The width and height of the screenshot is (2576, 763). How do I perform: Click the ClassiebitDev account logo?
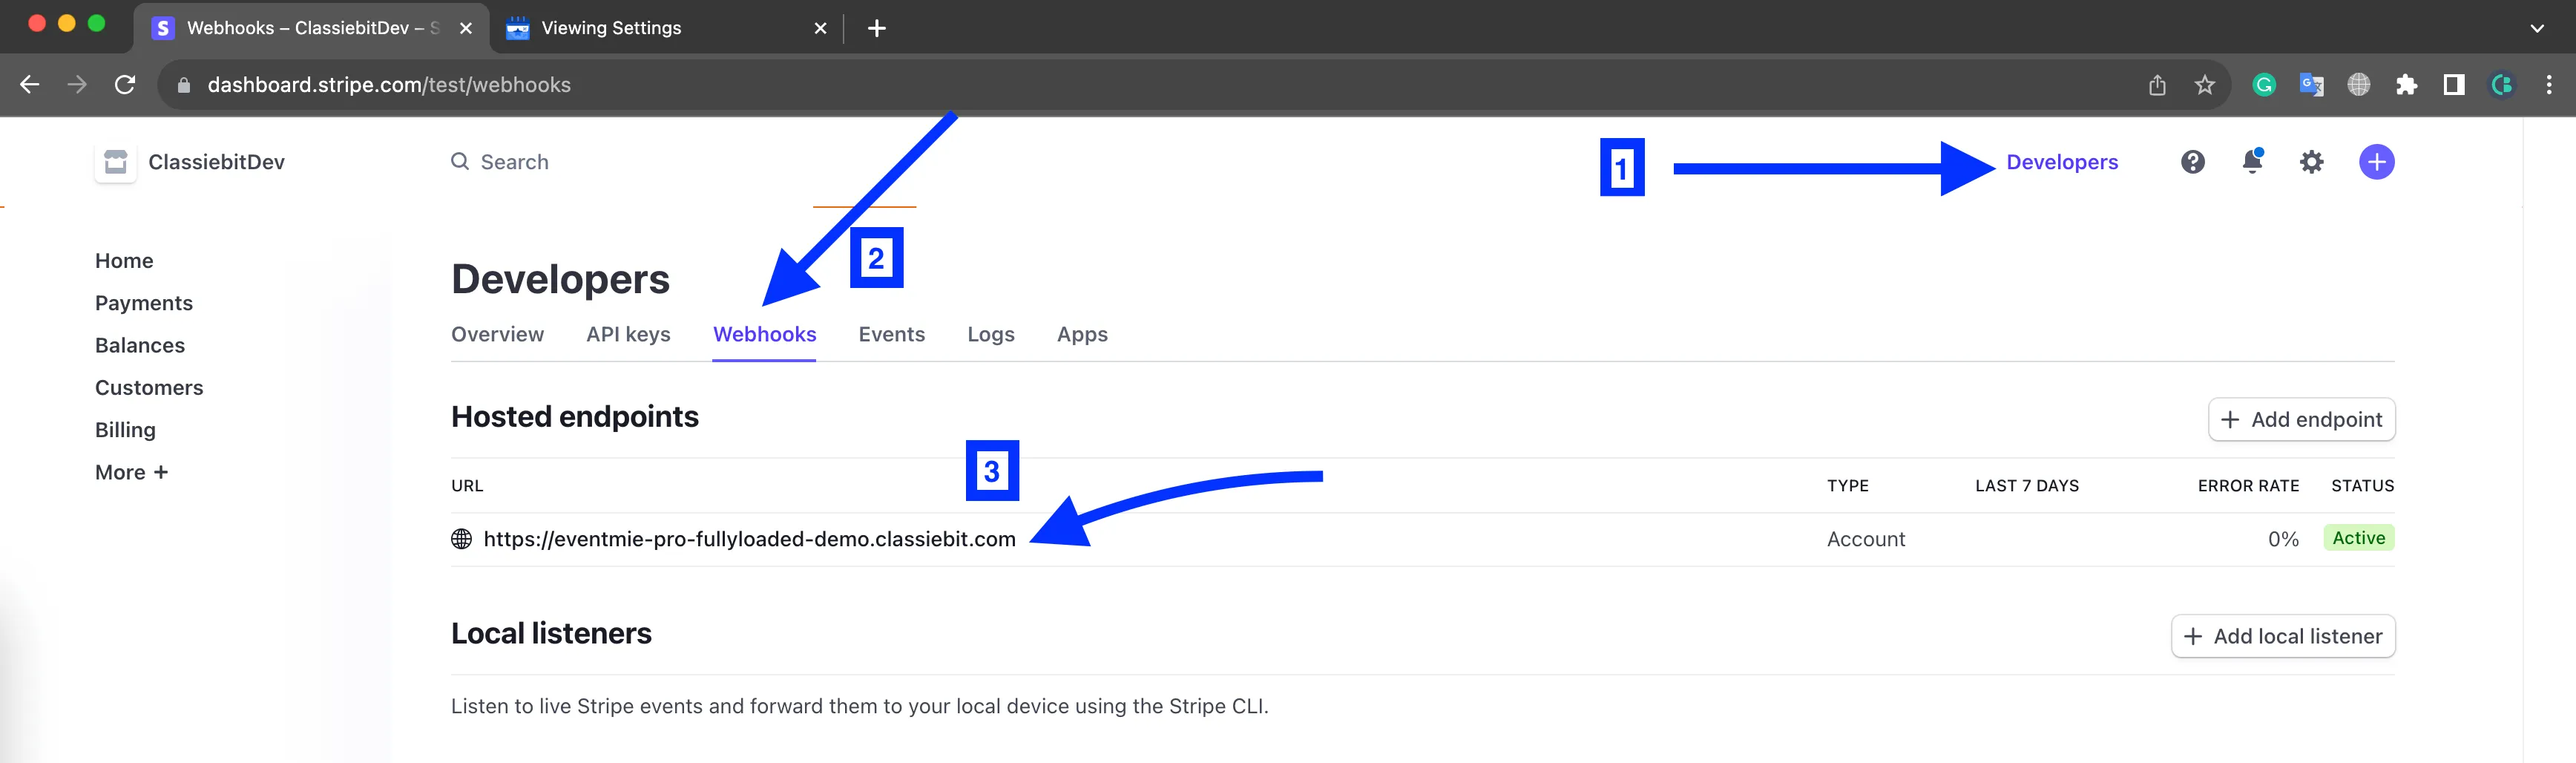point(114,161)
